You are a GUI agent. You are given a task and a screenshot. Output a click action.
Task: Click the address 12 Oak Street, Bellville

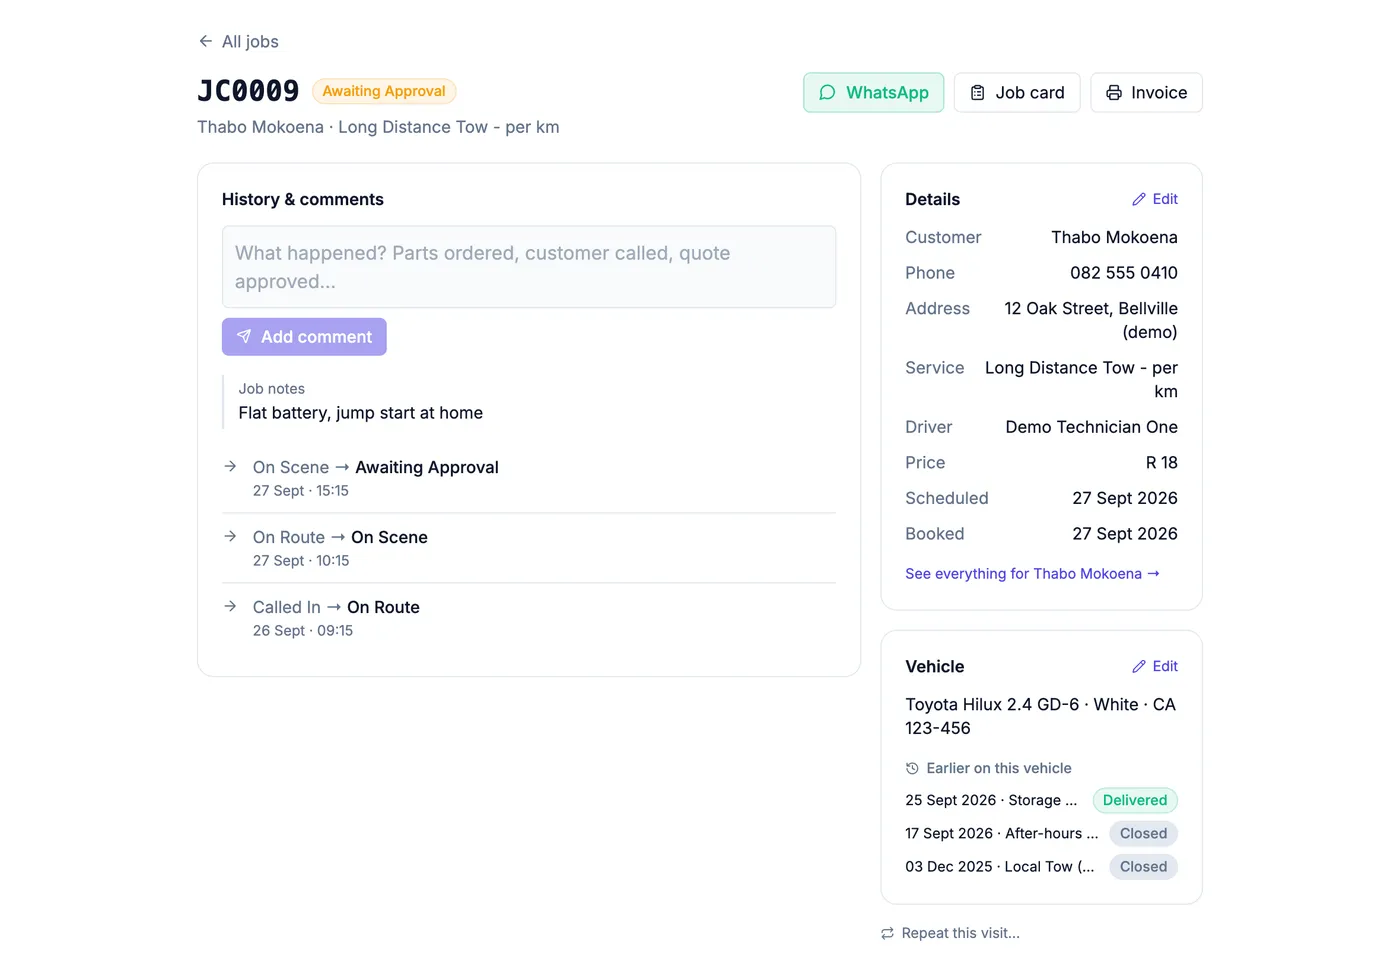1091,320
